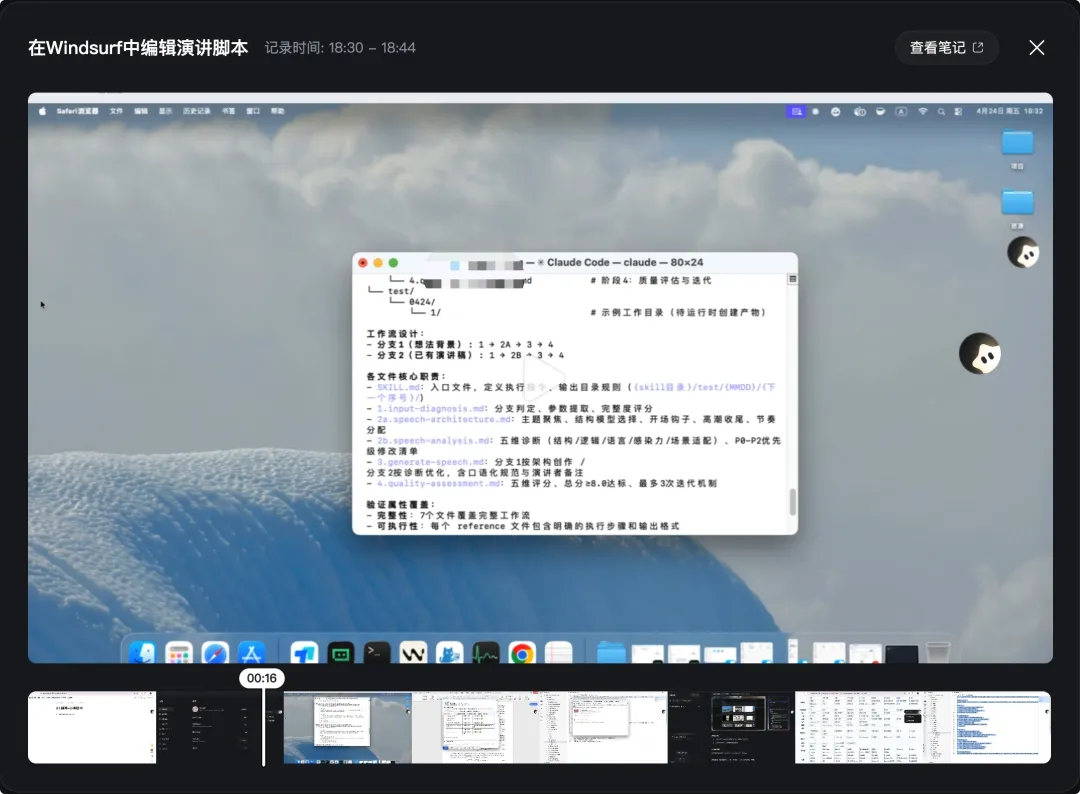Image resolution: width=1080 pixels, height=794 pixels.
Task: Click the Claude Code terminal scrollbar
Action: (793, 500)
